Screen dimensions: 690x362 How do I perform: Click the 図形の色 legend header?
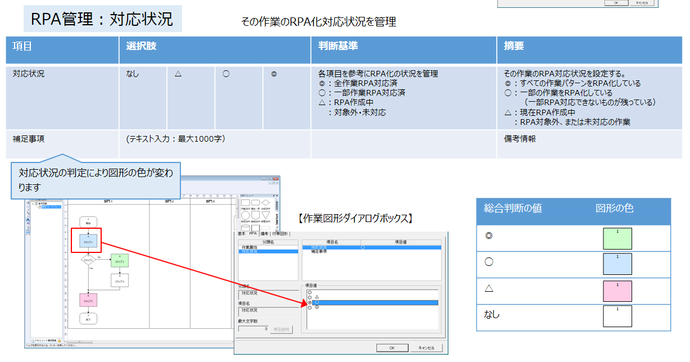point(614,208)
